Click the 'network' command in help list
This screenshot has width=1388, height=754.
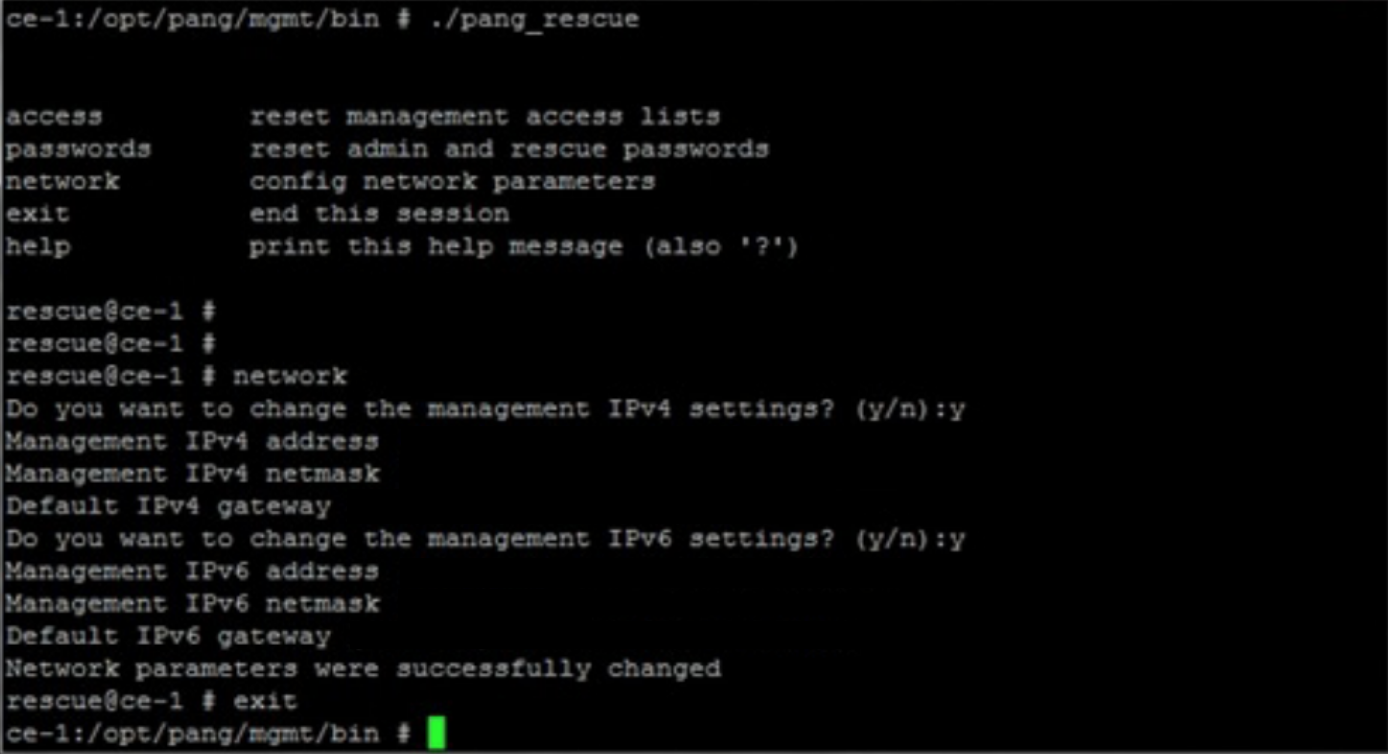click(62, 182)
